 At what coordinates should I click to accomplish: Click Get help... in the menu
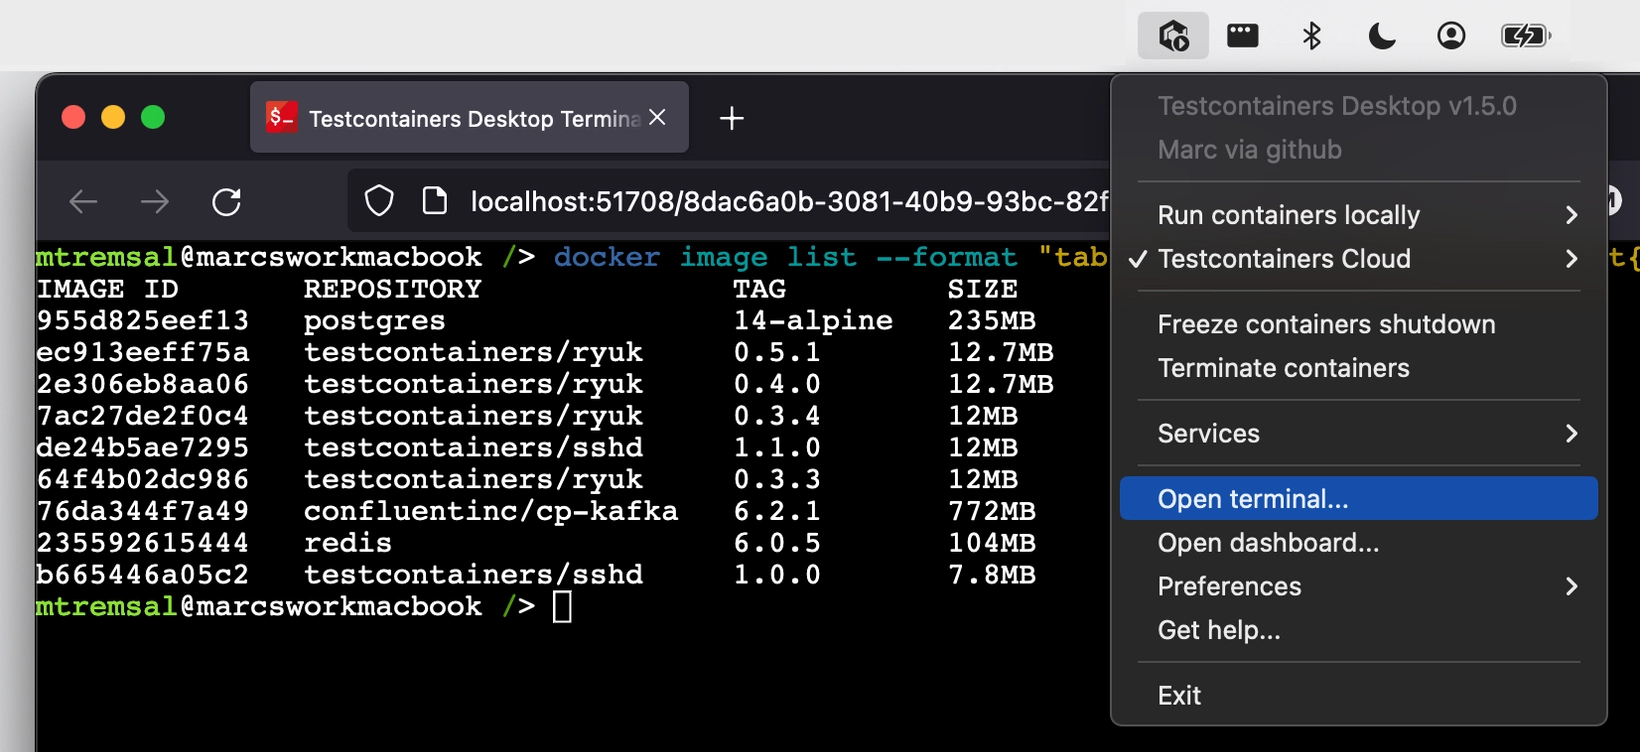1219,630
